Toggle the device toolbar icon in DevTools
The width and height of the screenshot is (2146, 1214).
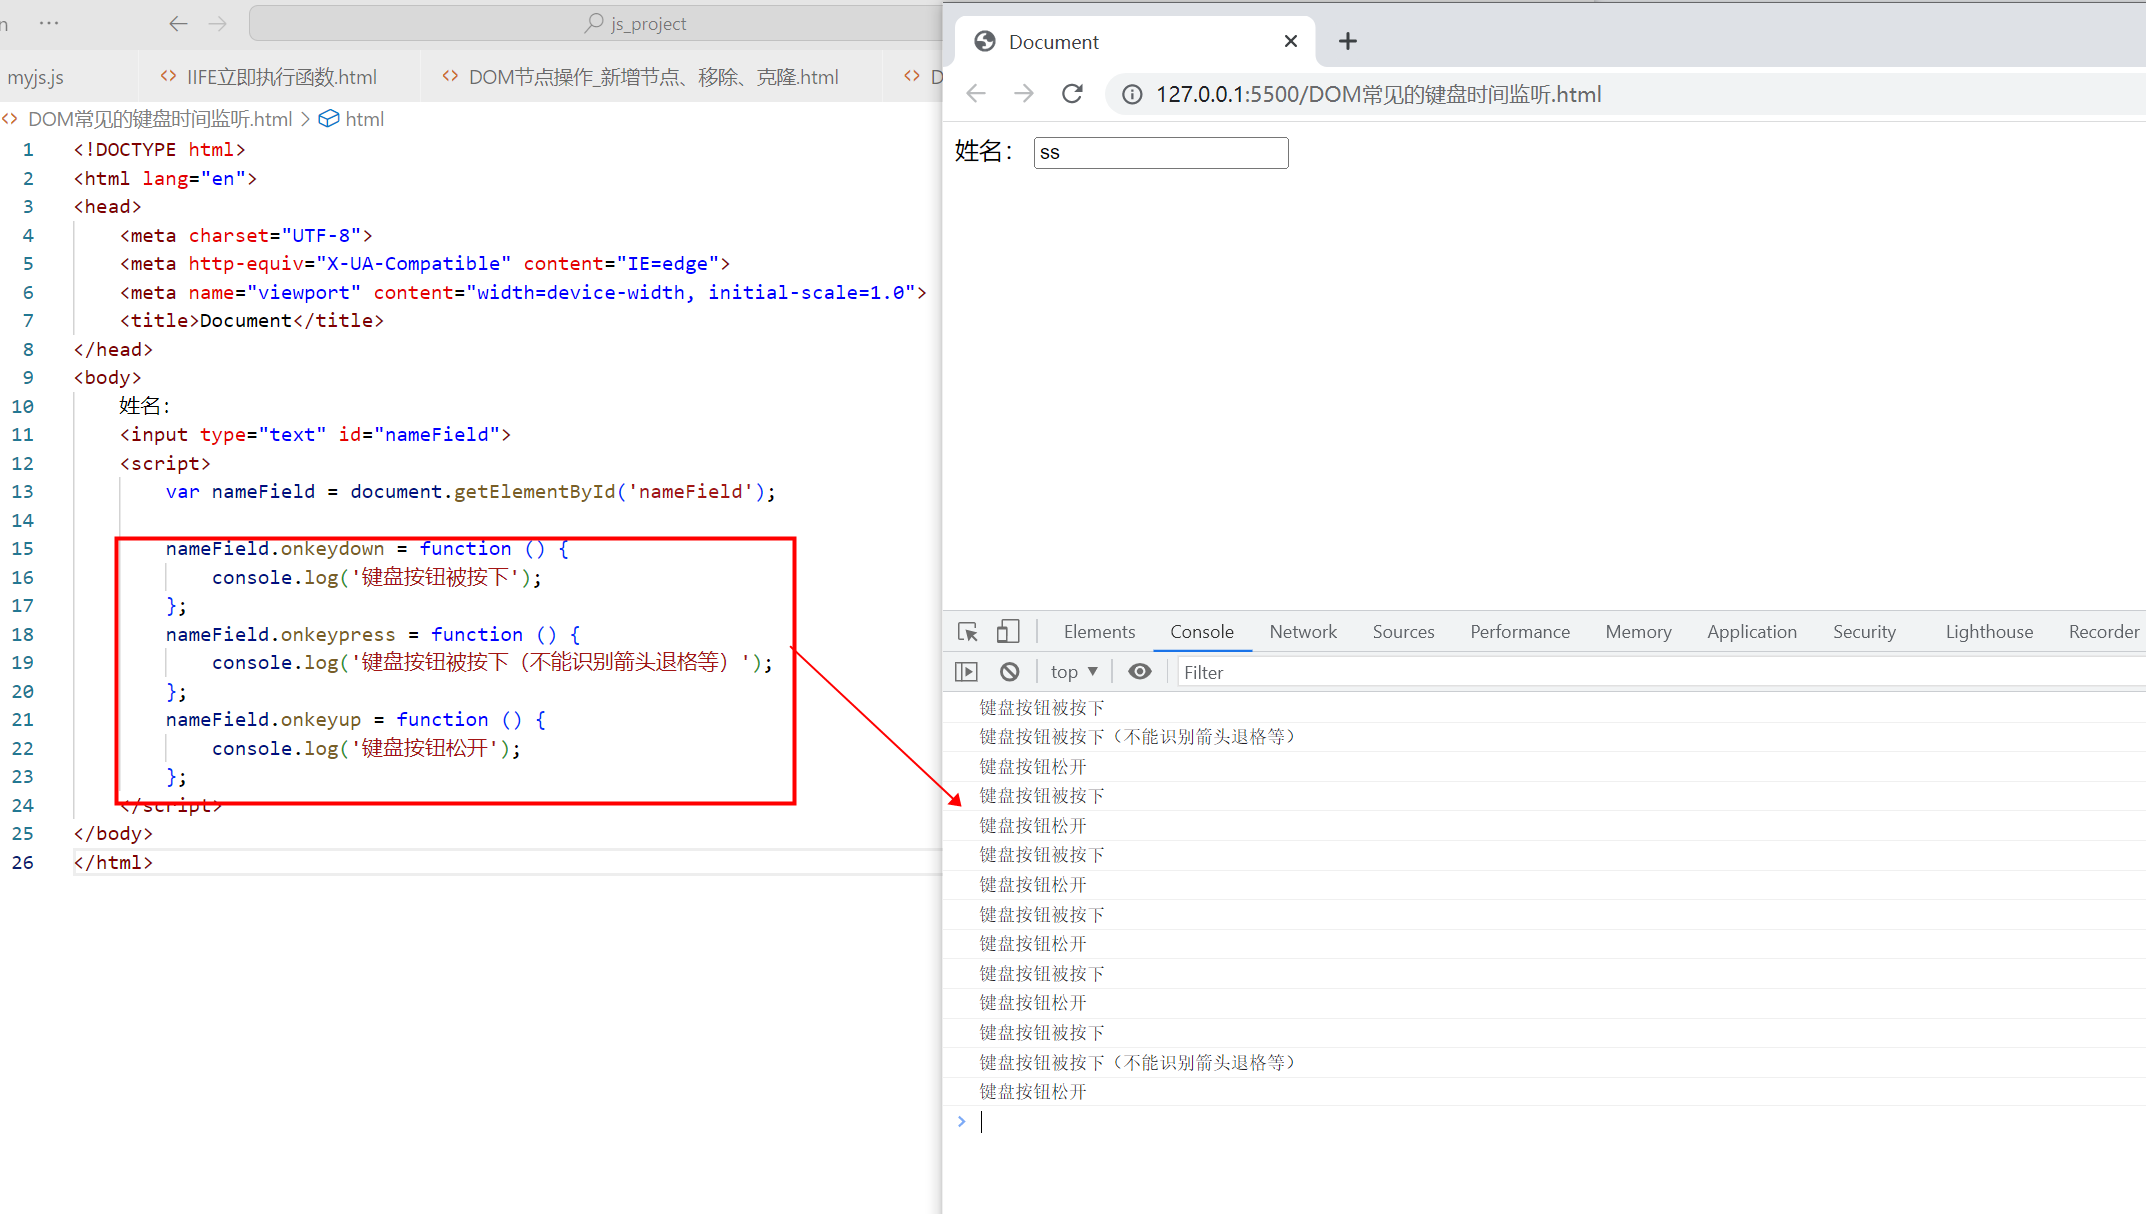(1008, 632)
